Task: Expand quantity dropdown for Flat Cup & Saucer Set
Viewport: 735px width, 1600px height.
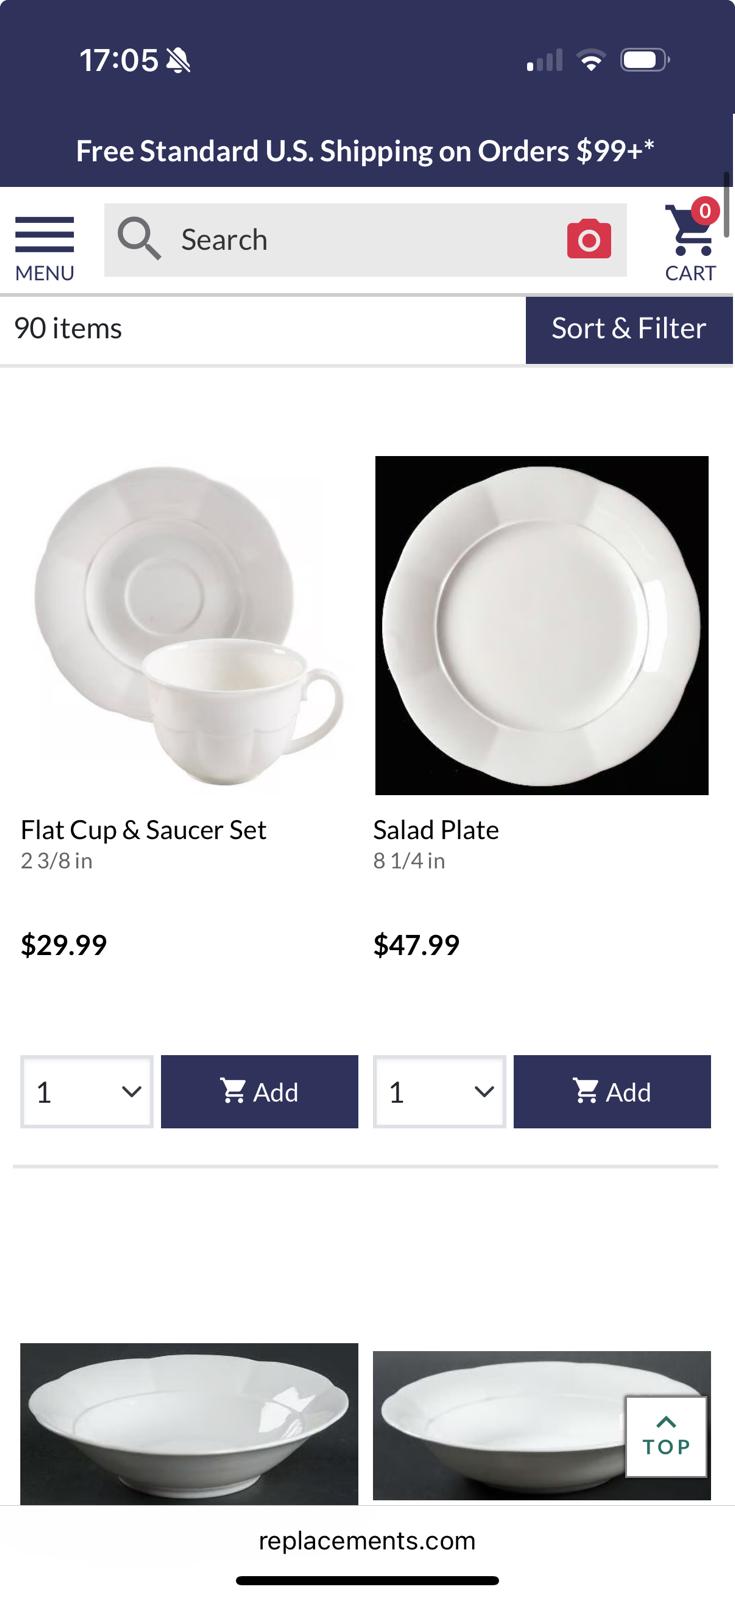Action: click(87, 1092)
